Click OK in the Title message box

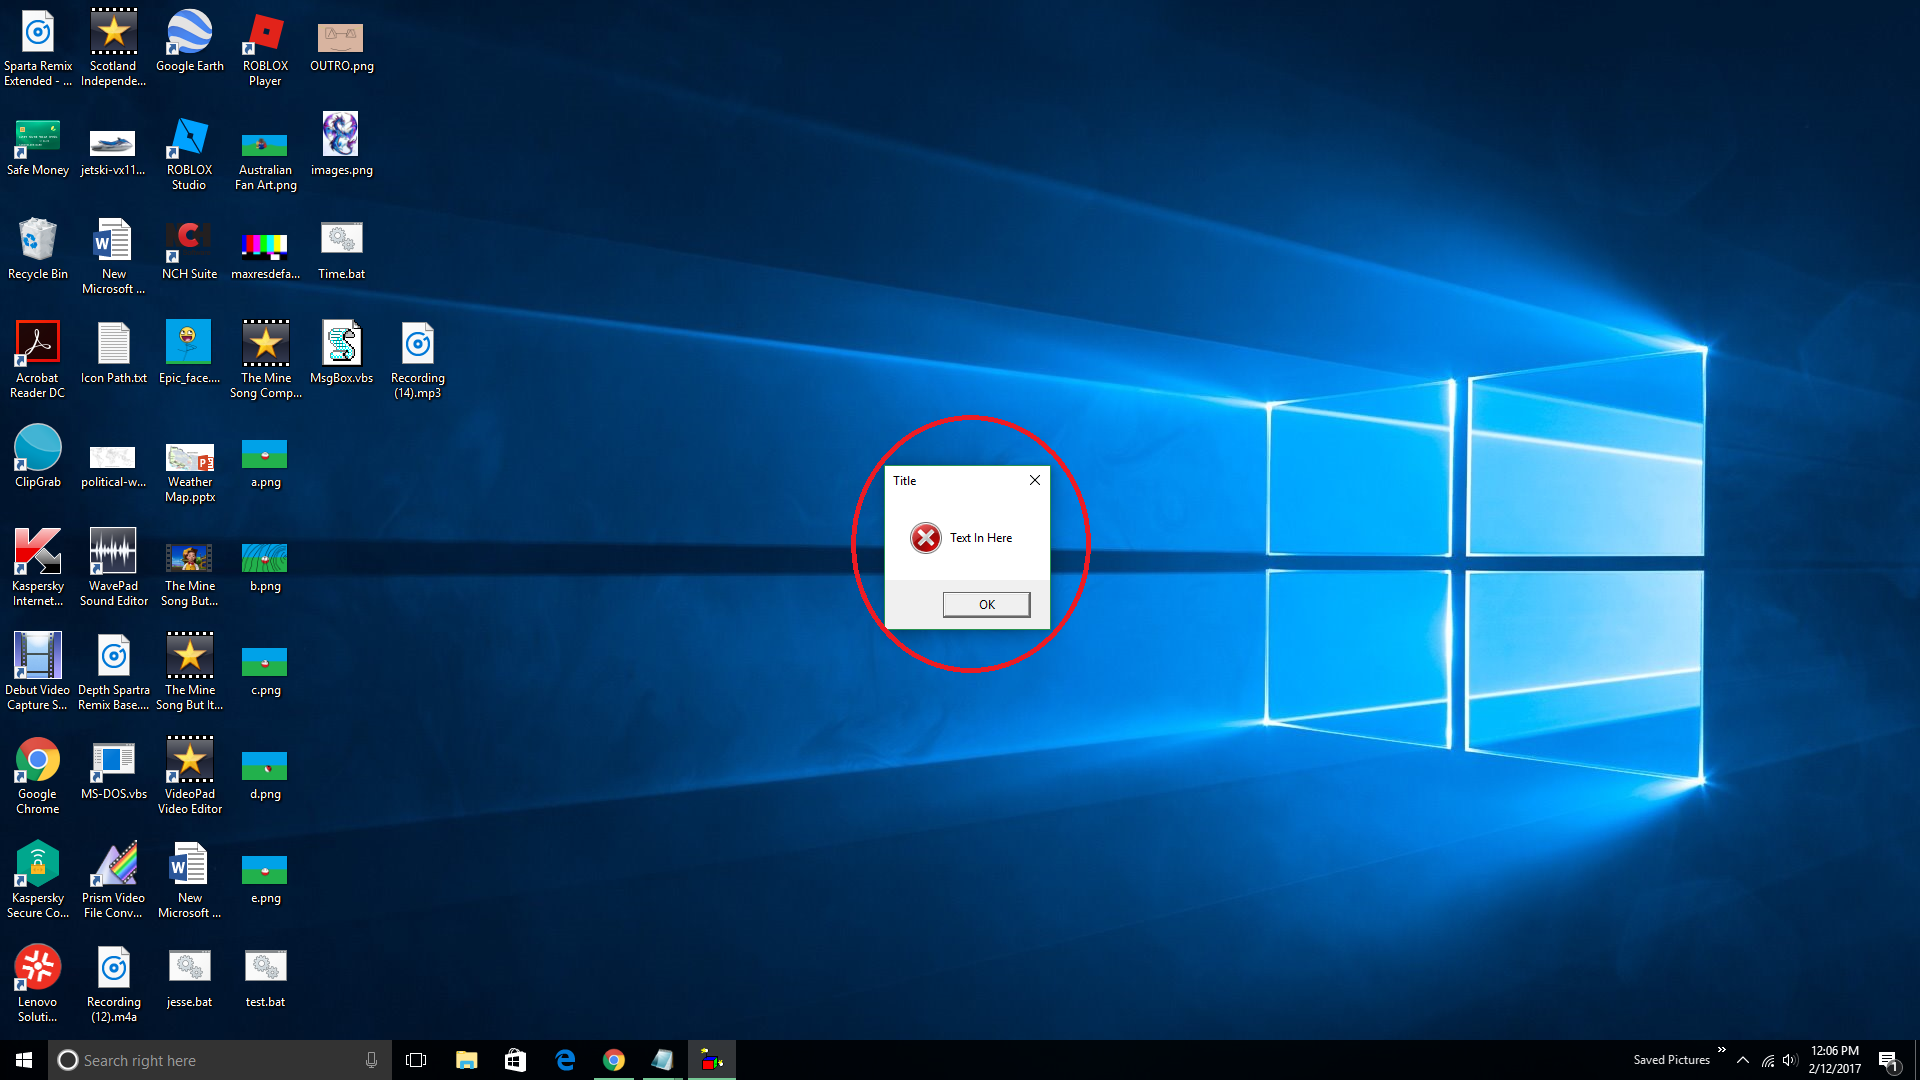tap(986, 604)
